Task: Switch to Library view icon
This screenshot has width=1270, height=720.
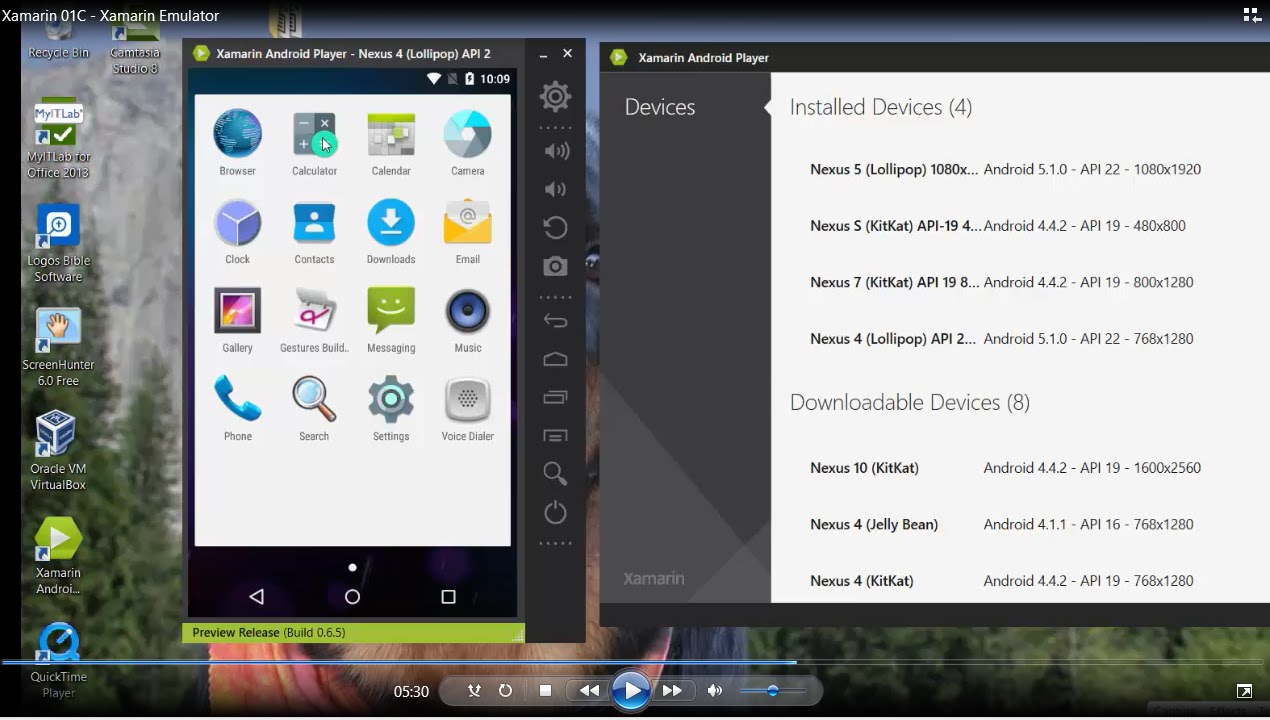Action: 1252,15
